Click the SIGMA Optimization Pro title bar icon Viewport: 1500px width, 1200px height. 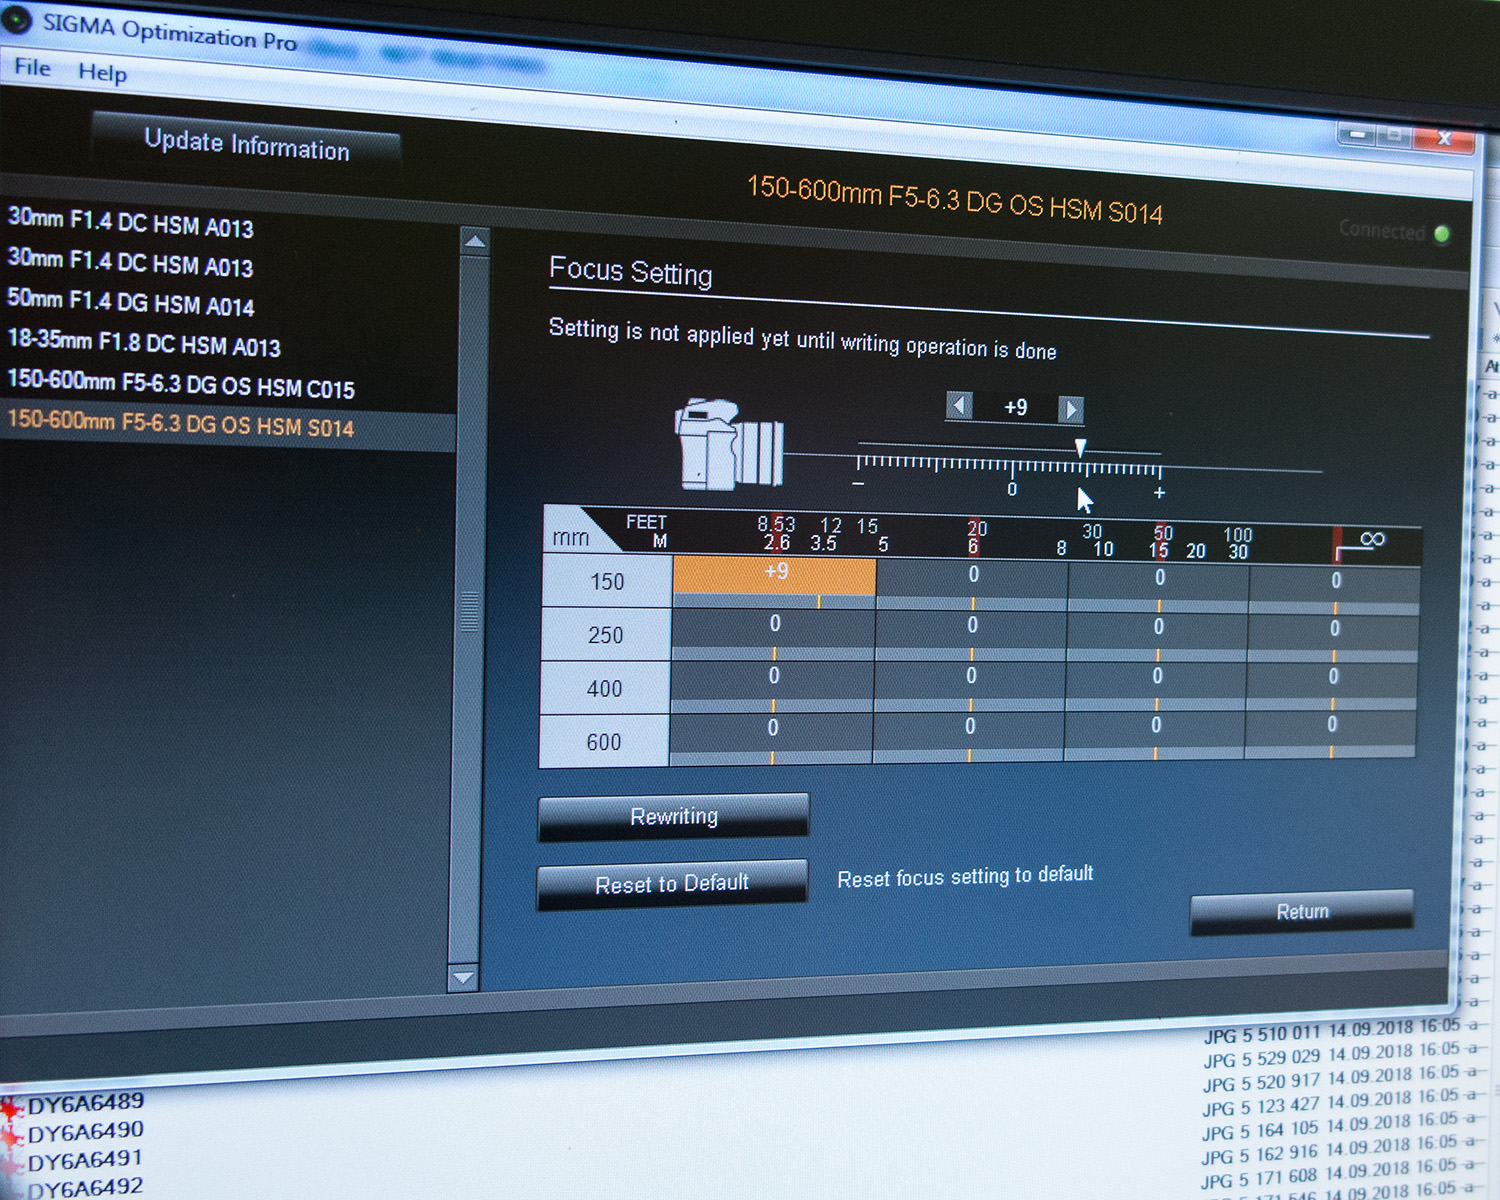click(15, 20)
